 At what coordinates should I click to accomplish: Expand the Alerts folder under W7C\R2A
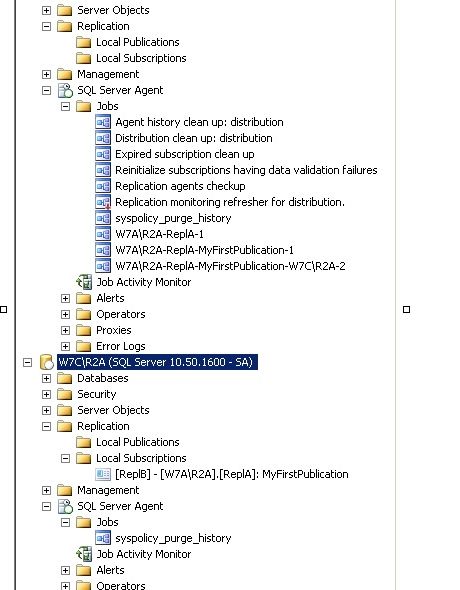coord(65,570)
